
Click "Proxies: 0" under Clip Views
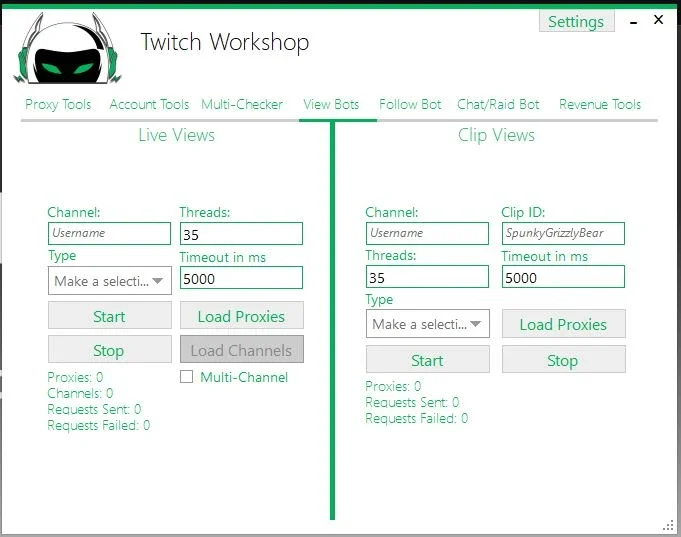tap(393, 386)
